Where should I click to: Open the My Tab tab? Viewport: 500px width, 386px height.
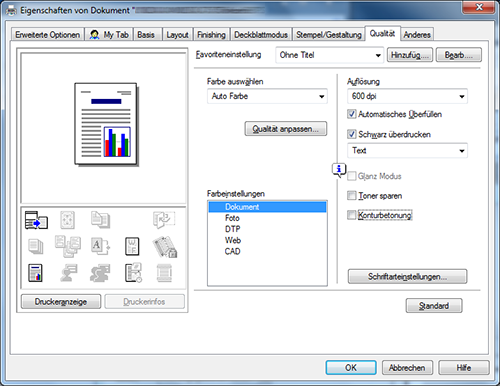point(109,35)
